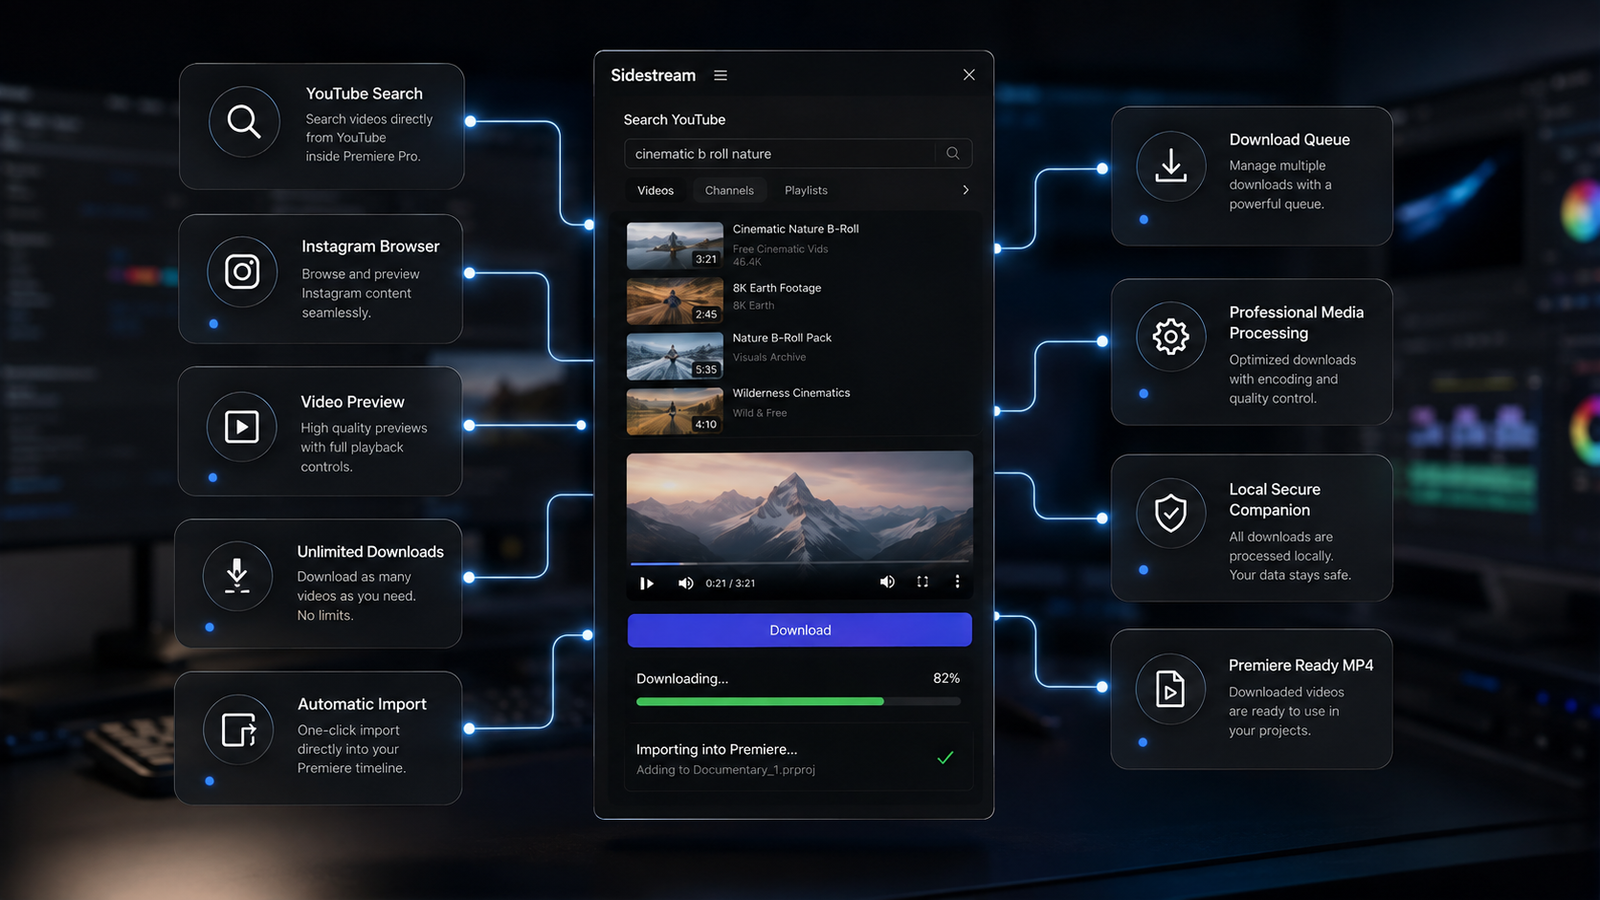Image resolution: width=1600 pixels, height=900 pixels.
Task: Click the 82% download percentage
Action: coord(946,678)
